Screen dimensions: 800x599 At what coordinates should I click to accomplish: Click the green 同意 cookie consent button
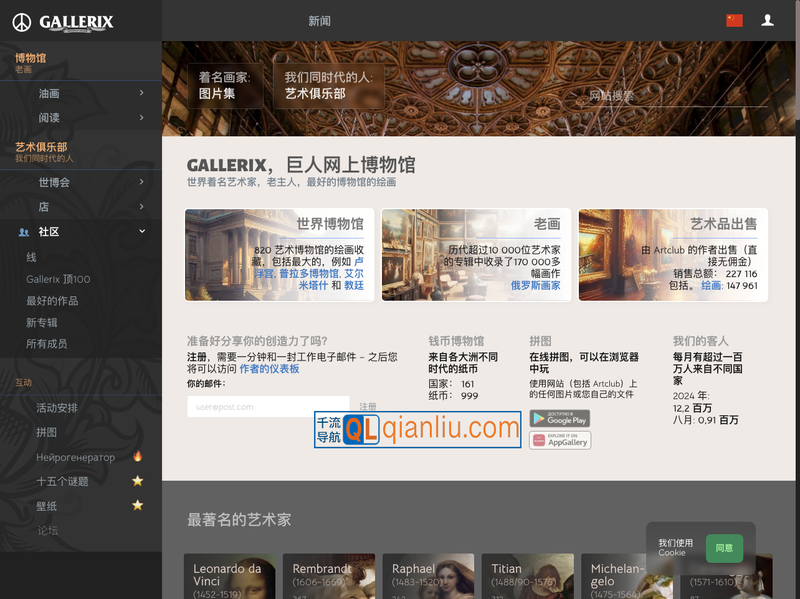725,548
